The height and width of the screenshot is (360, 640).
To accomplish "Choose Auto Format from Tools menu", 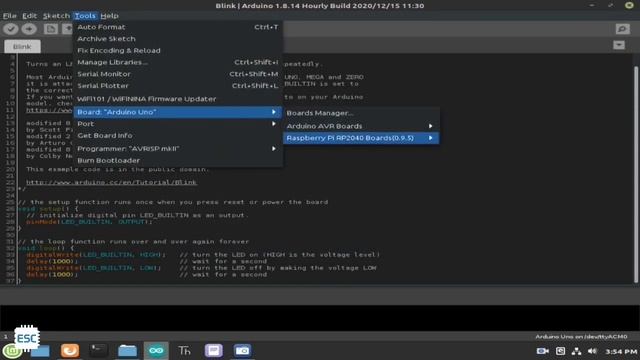I will tap(178, 27).
